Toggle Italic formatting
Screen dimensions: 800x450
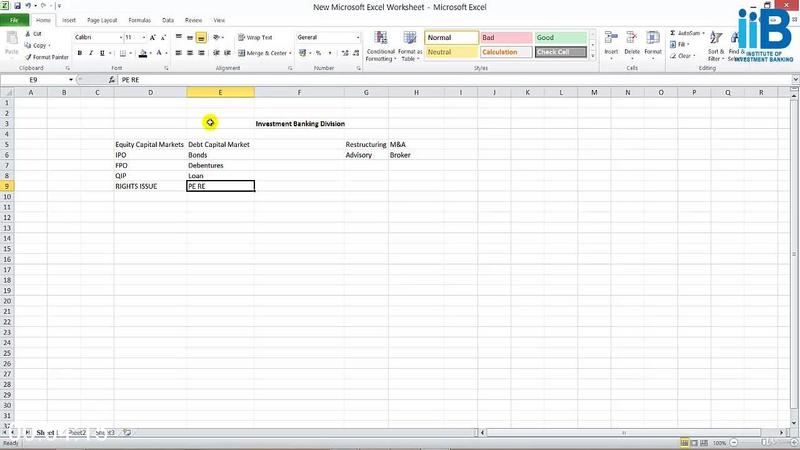point(91,53)
